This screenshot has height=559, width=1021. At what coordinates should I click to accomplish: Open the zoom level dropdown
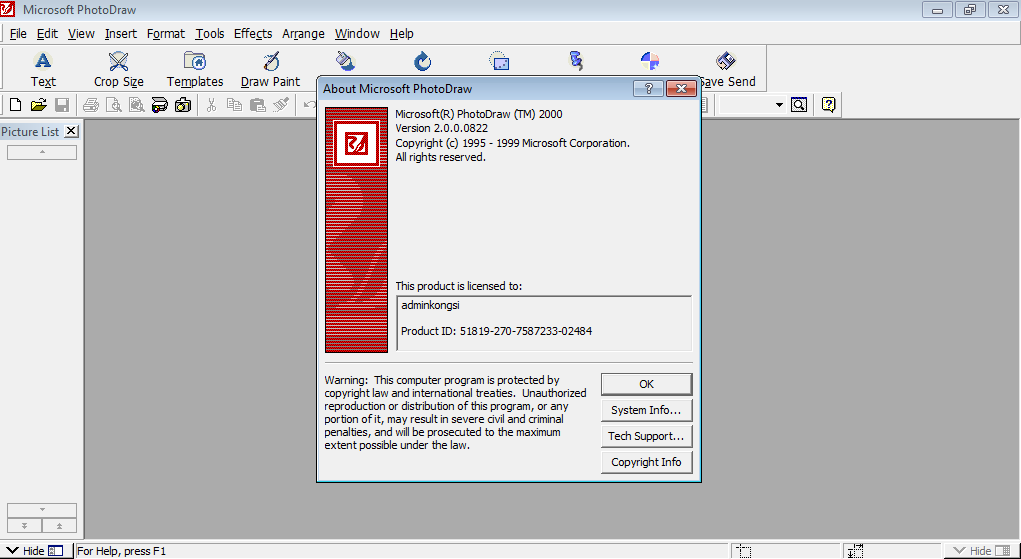coord(779,105)
